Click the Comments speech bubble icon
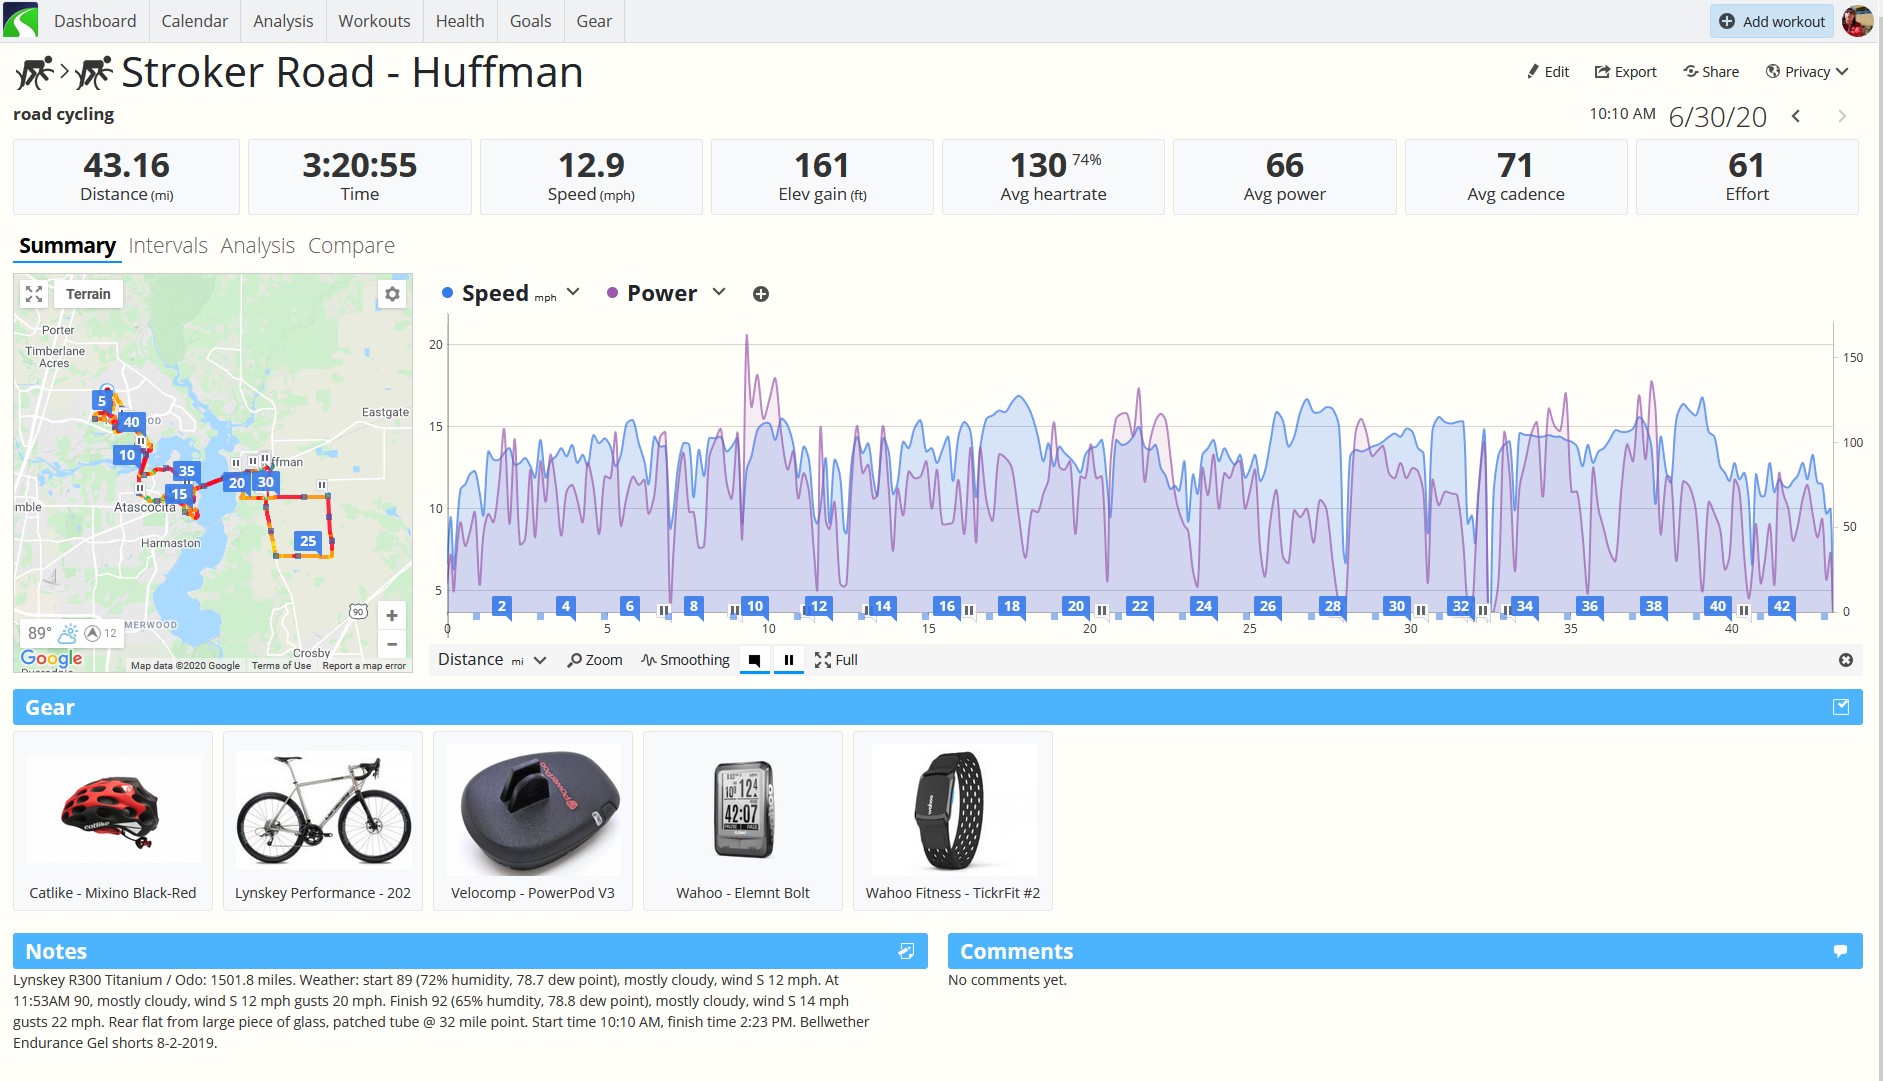 pos(1840,951)
